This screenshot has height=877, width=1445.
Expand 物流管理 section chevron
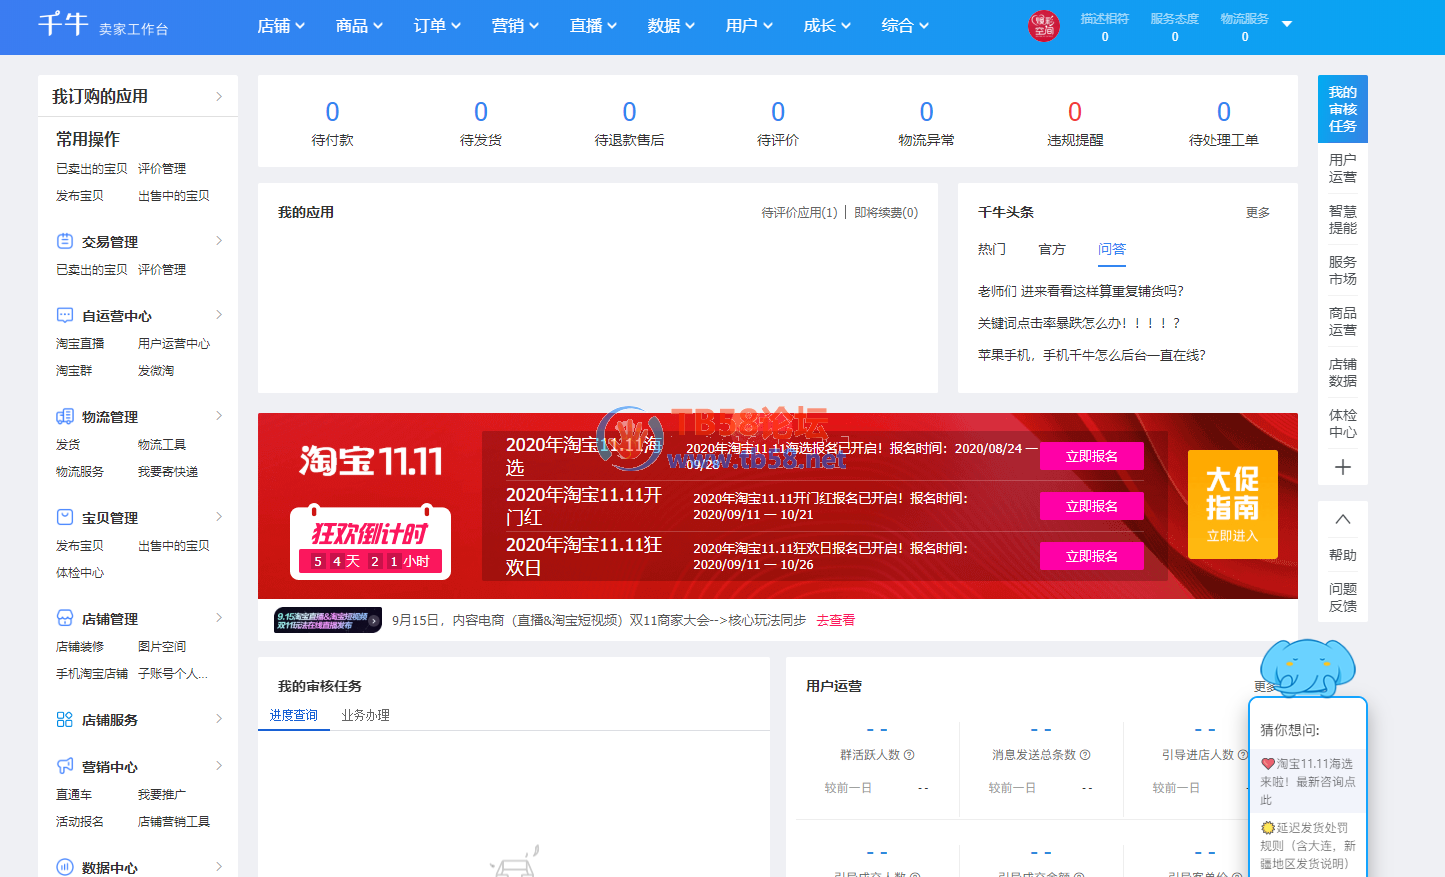219,416
